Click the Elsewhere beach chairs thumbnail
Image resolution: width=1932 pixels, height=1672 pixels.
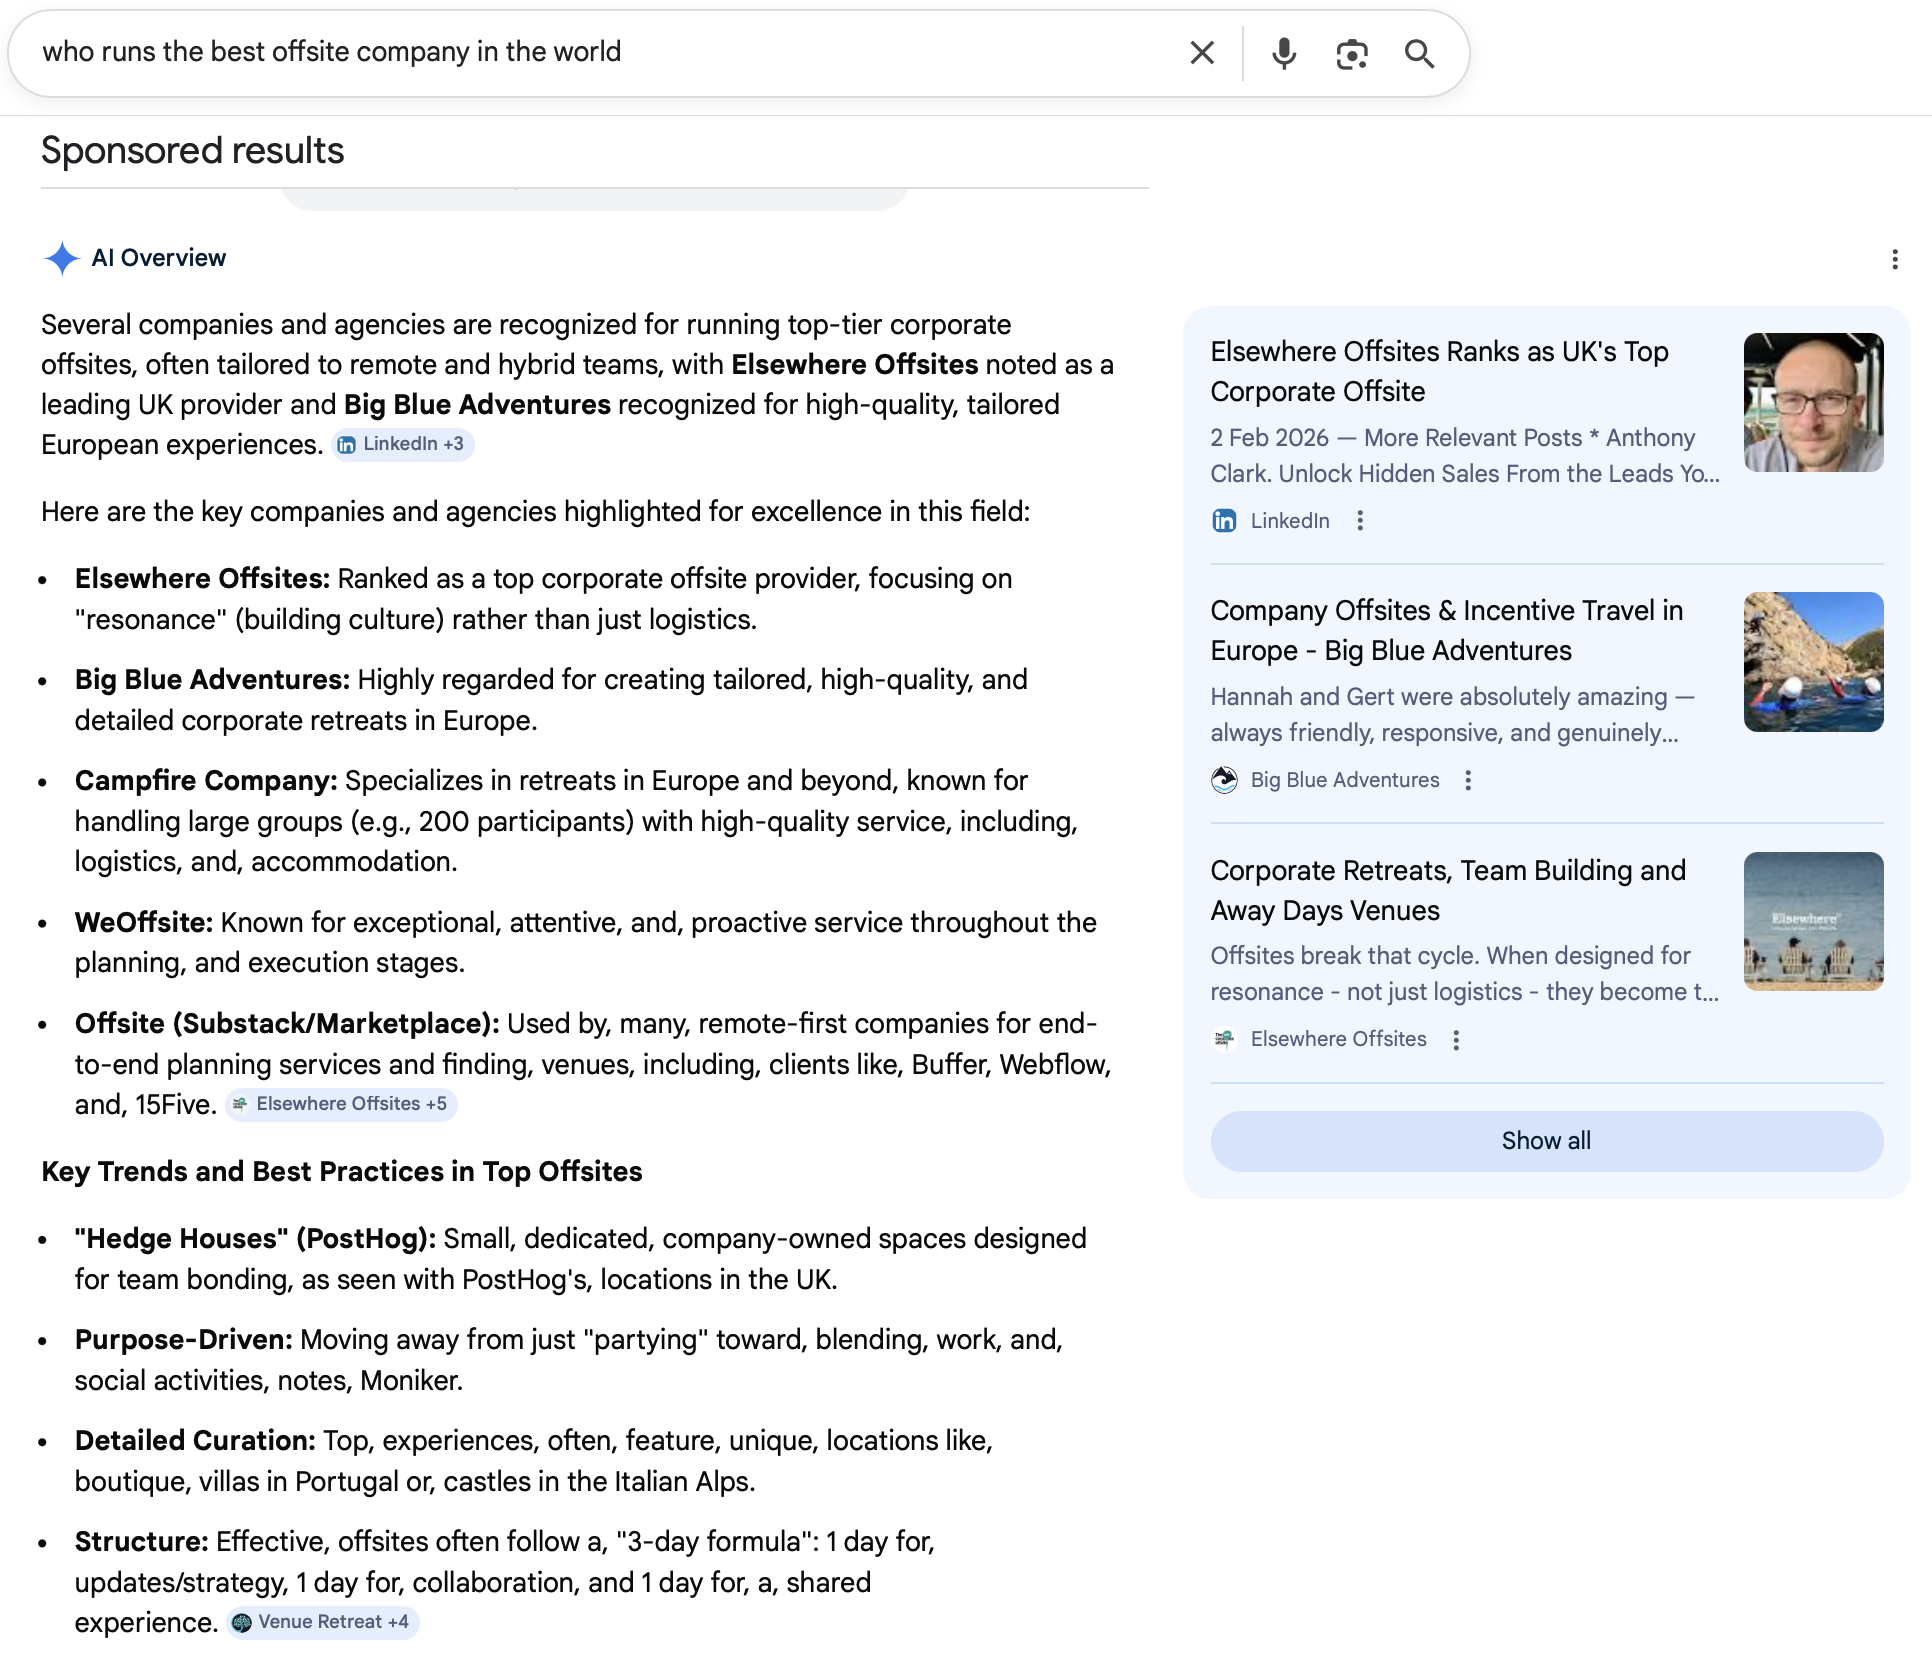click(x=1813, y=921)
